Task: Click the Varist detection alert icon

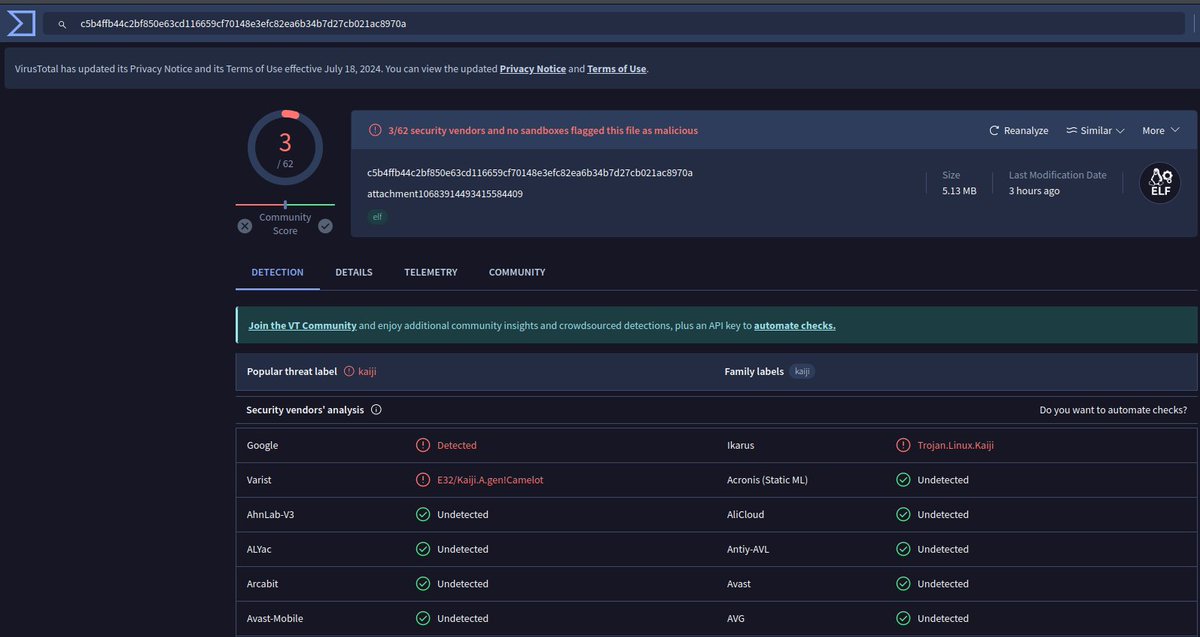Action: [x=423, y=480]
